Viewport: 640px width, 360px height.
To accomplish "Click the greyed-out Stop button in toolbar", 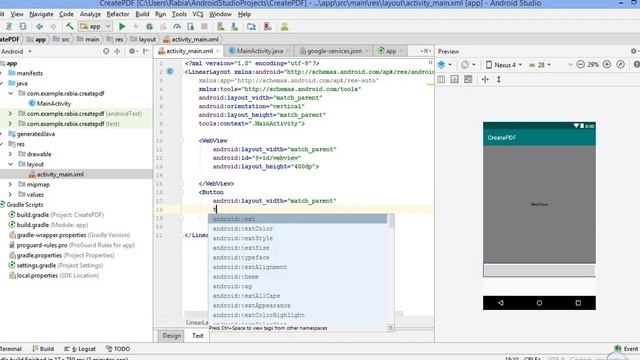I will tap(204, 27).
